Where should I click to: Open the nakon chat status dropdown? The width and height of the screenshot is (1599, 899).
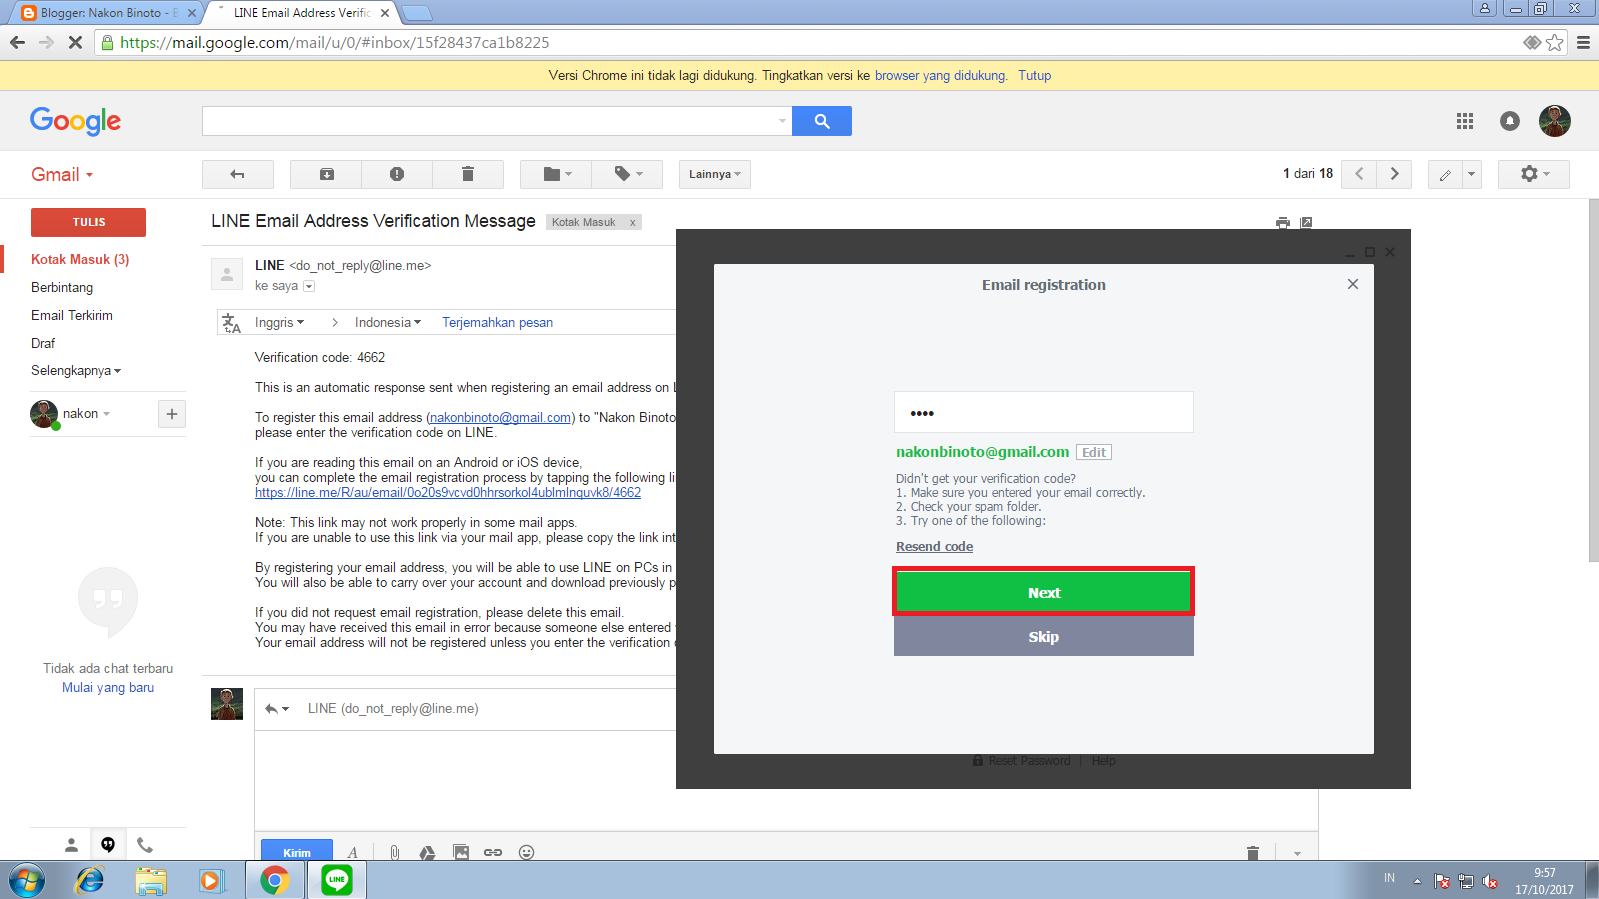click(x=87, y=414)
